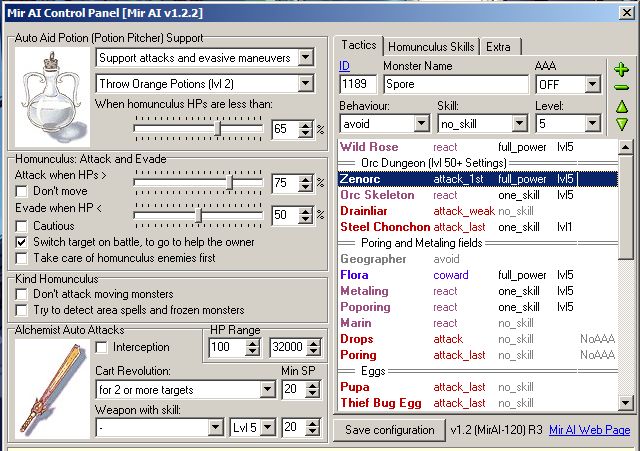Viewport: 640px width, 451px height.
Task: Open the Mir AI Web Page link
Action: 589,430
